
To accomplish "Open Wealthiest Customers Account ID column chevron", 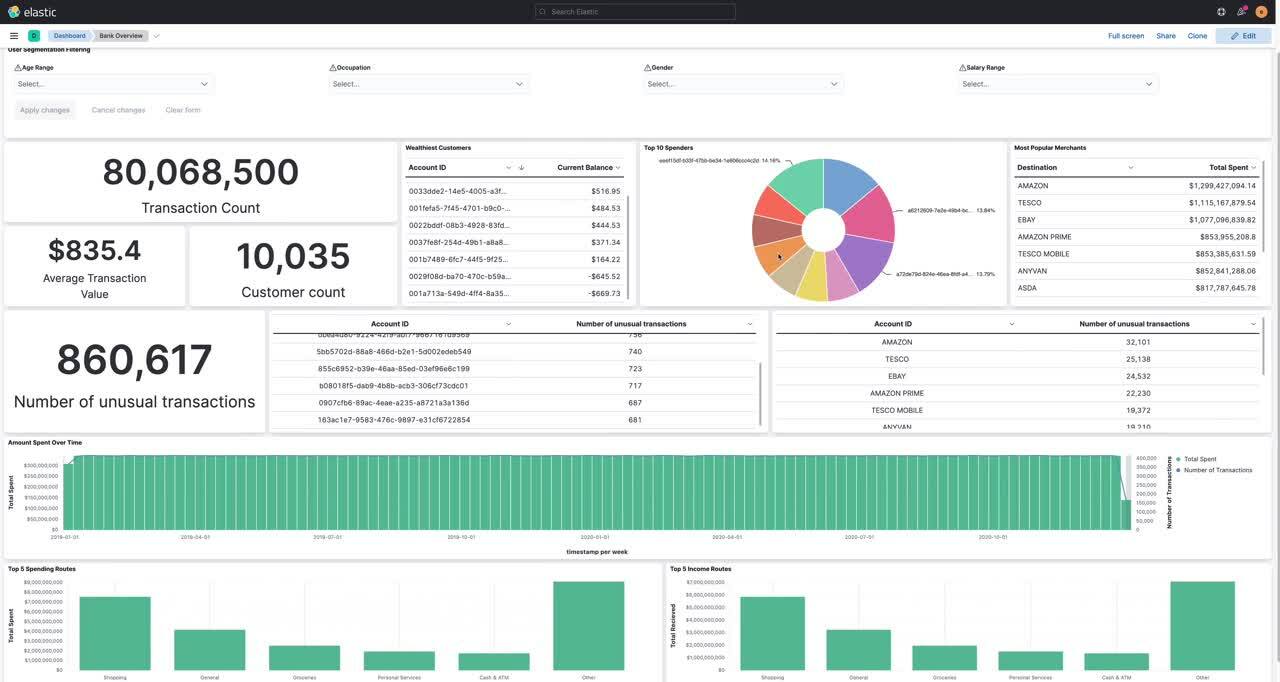I will pos(508,168).
